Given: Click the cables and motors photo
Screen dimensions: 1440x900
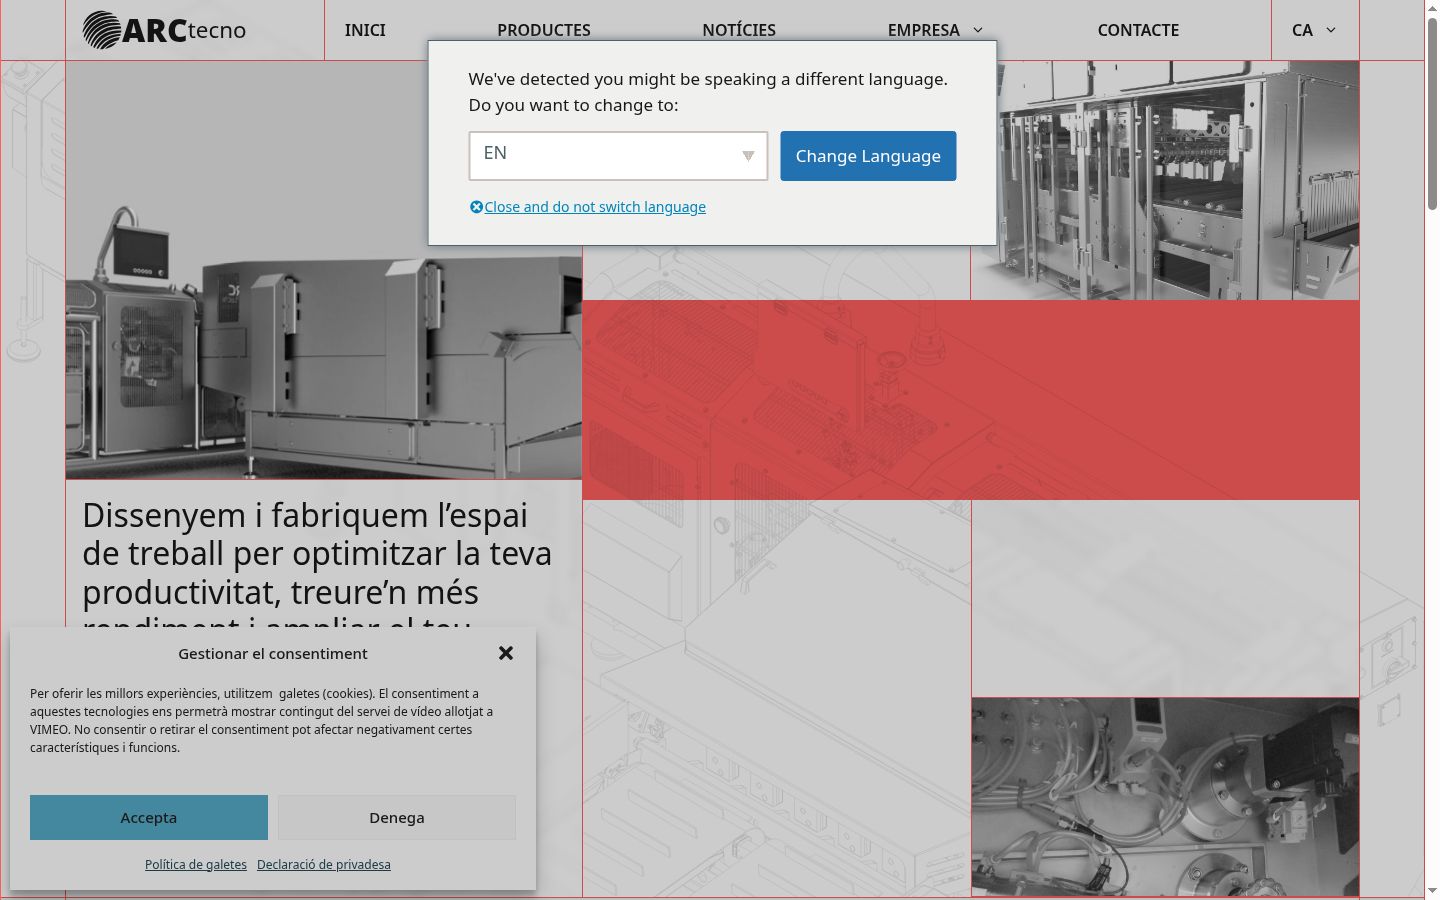Looking at the screenshot, I should 1165,797.
